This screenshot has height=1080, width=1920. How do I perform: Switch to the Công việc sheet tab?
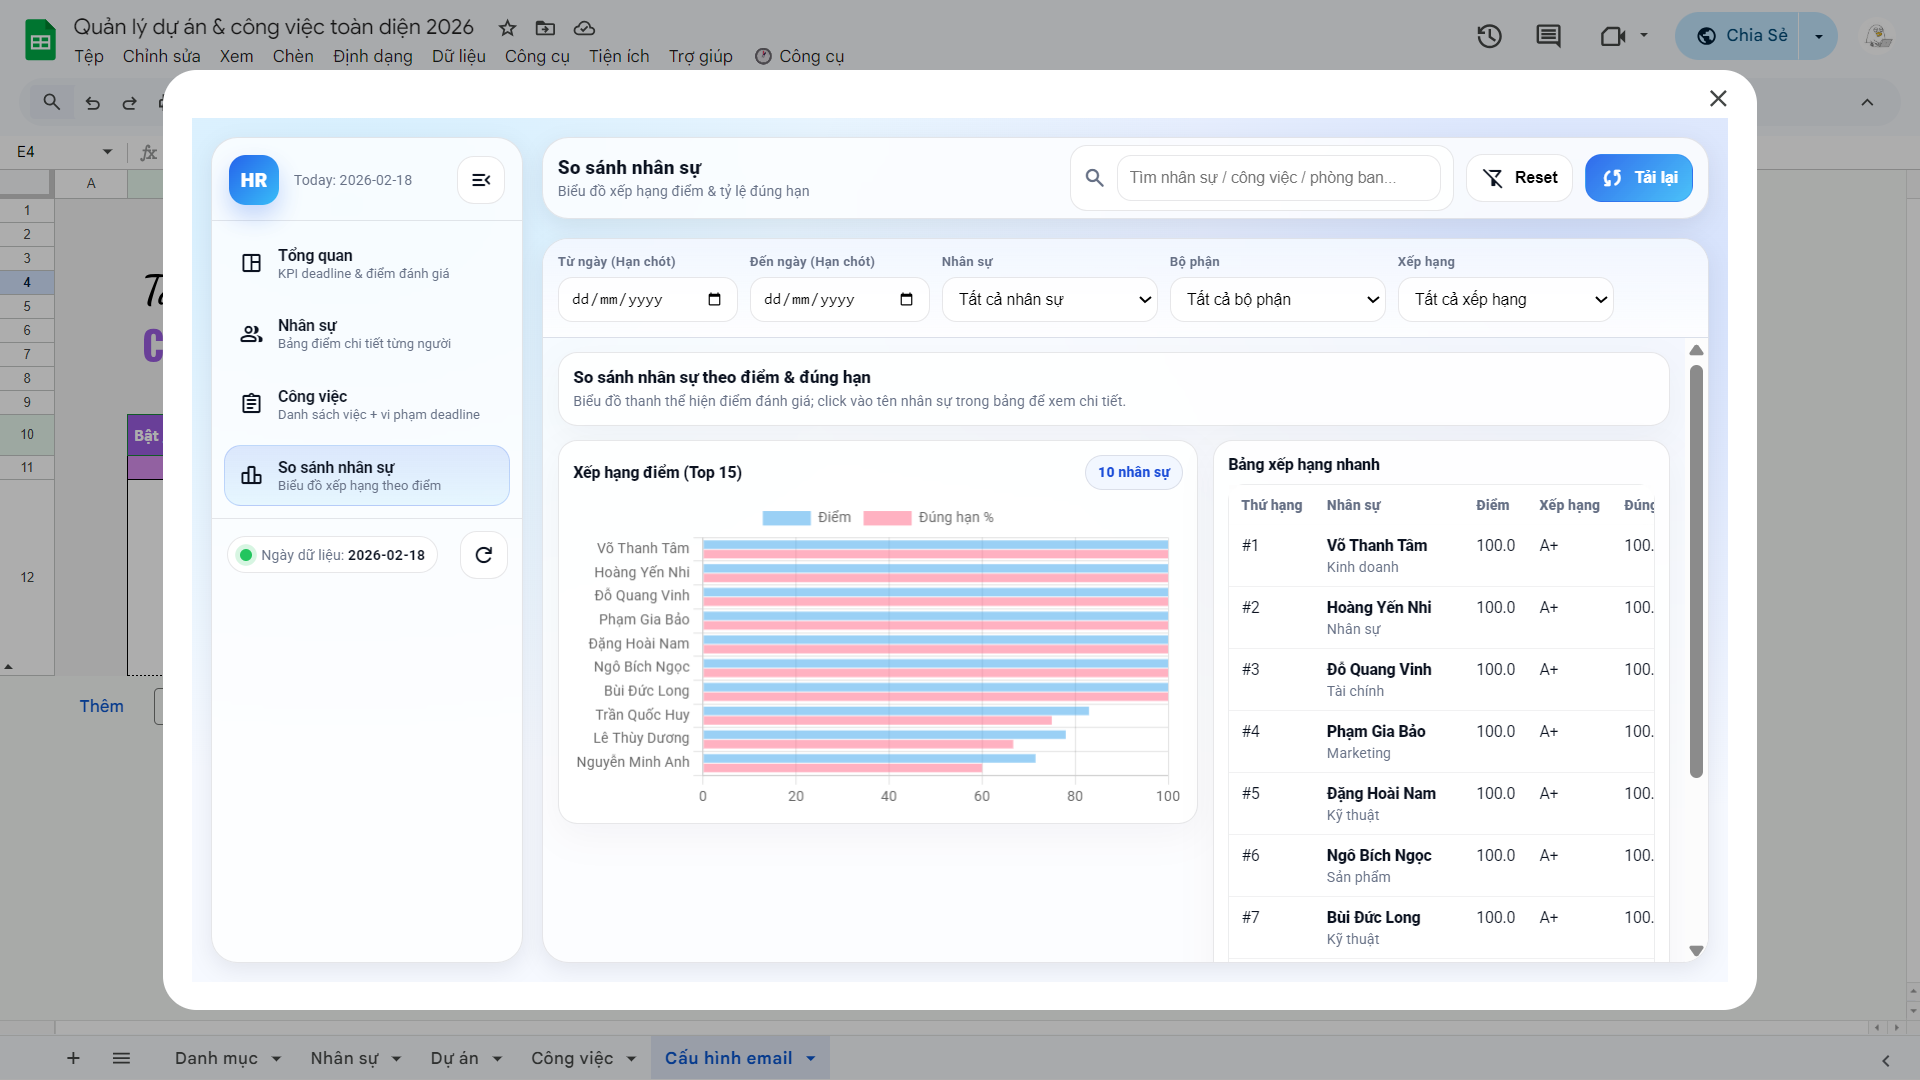572,1058
